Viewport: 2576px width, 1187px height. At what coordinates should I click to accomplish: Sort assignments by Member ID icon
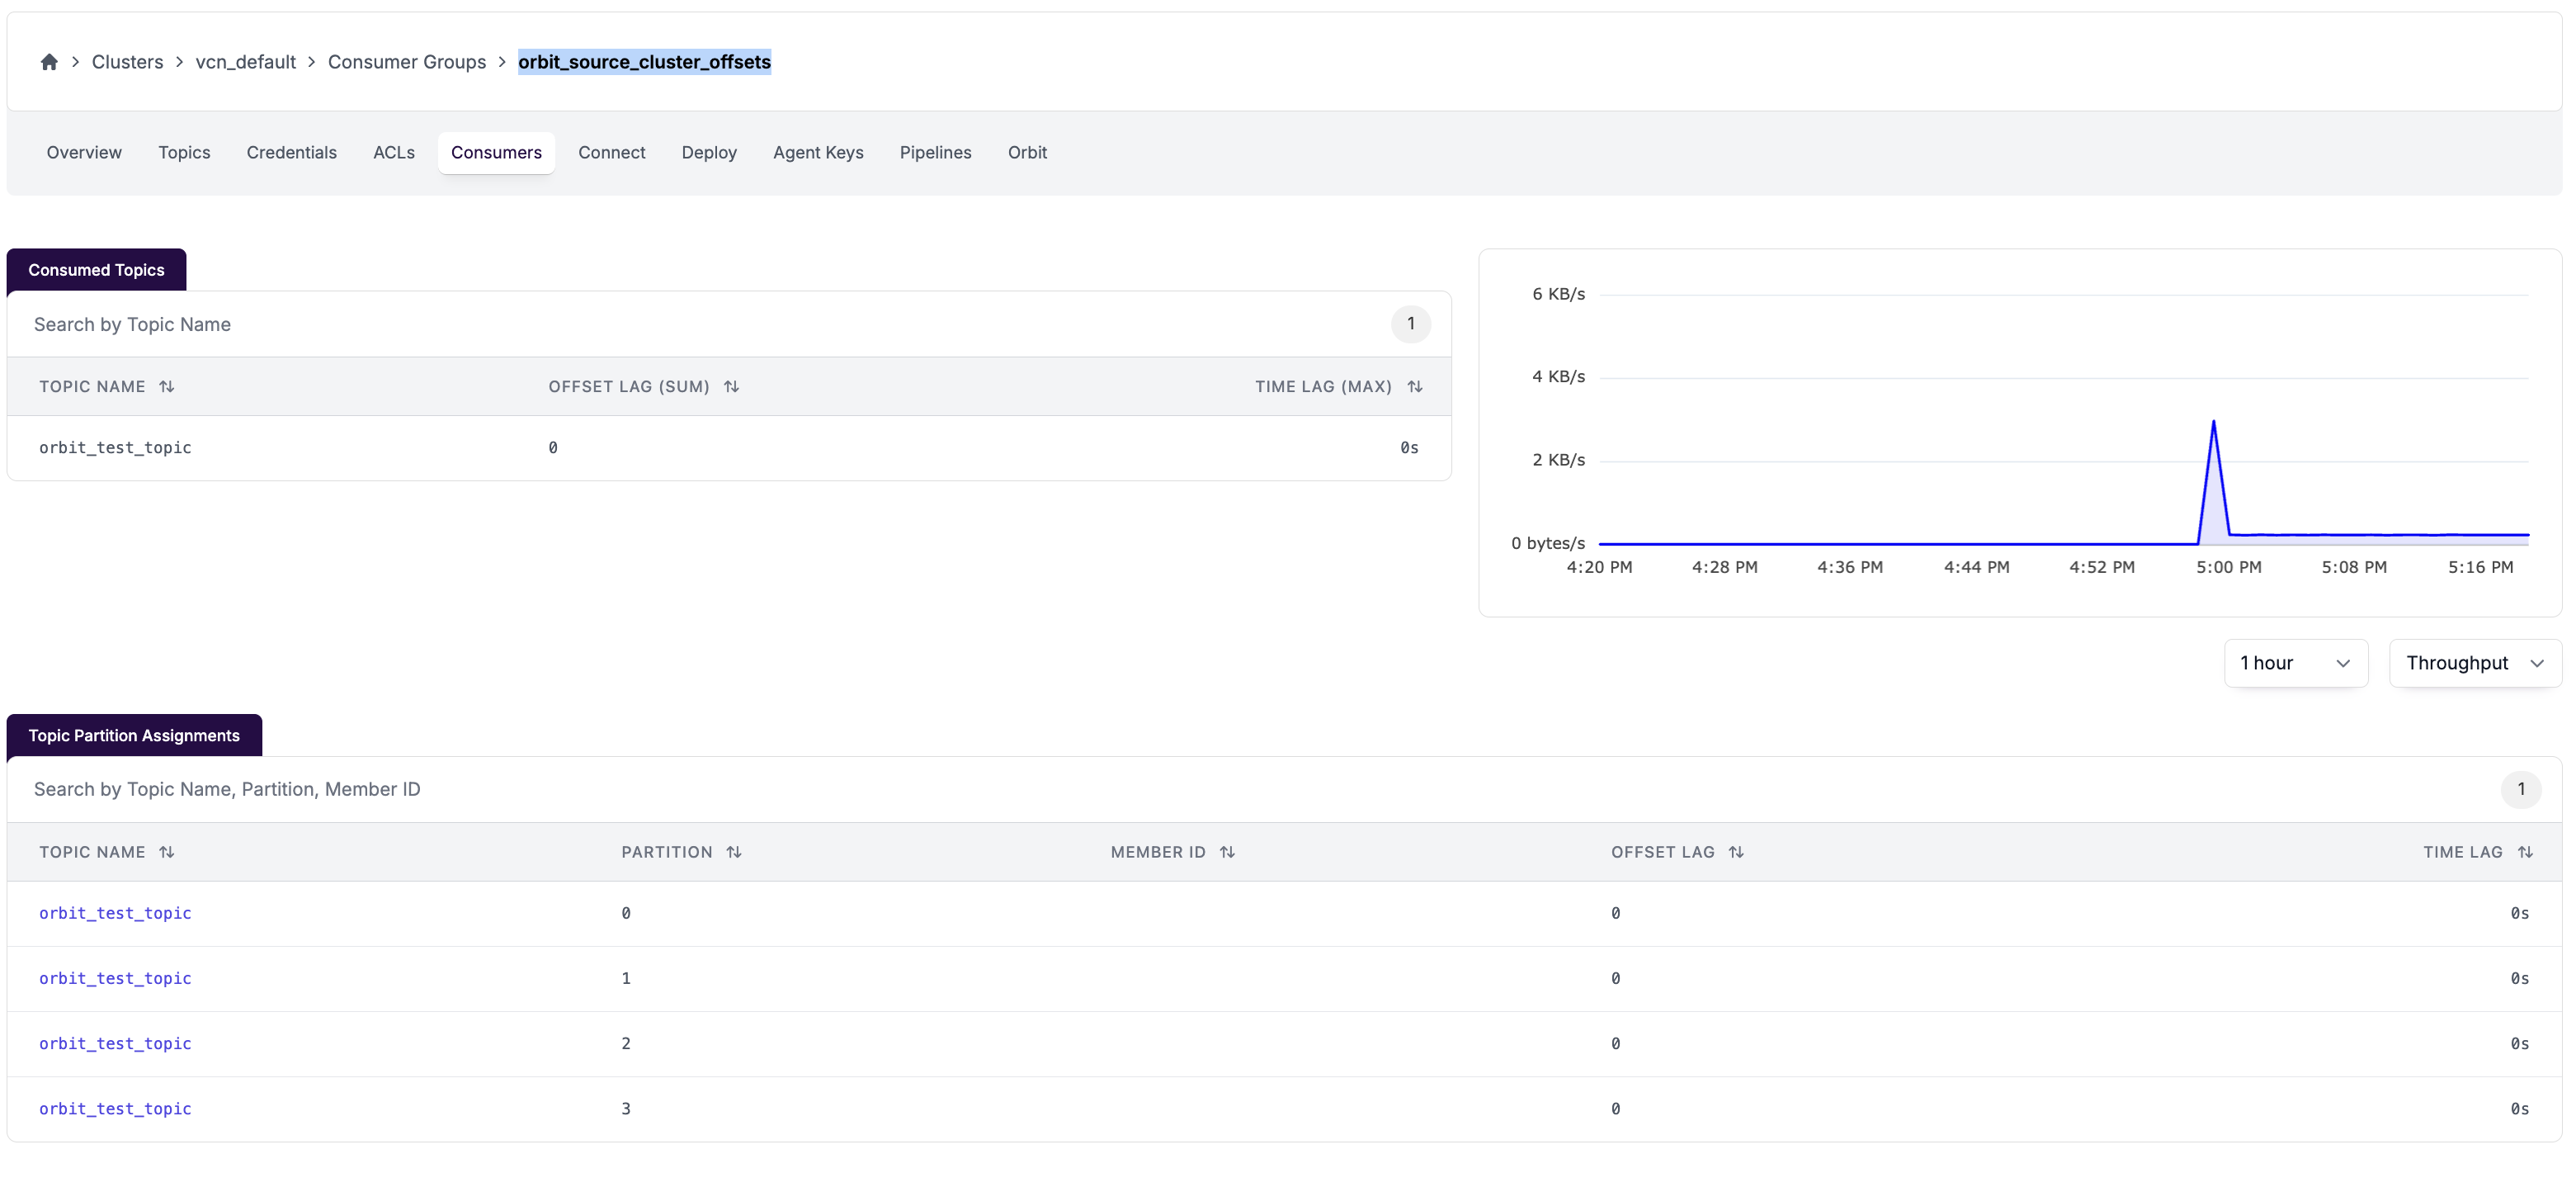coord(1227,852)
